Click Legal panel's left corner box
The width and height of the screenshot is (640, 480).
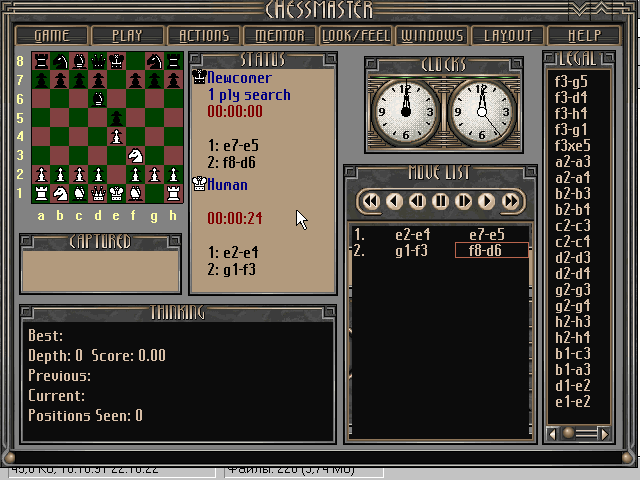coord(550,58)
